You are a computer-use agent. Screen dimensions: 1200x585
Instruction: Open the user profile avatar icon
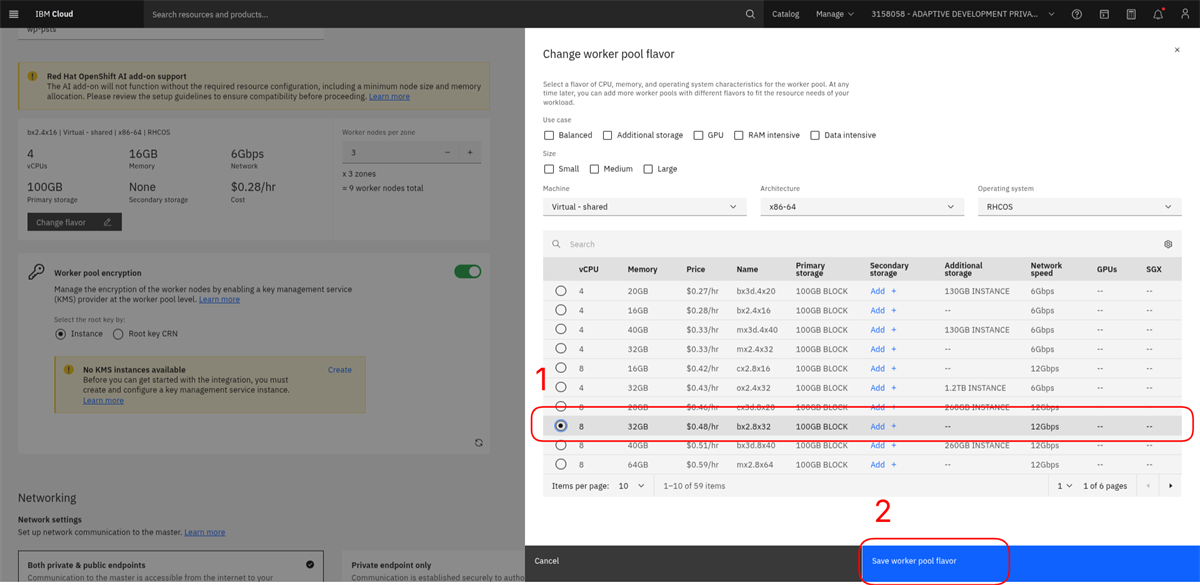point(1185,14)
